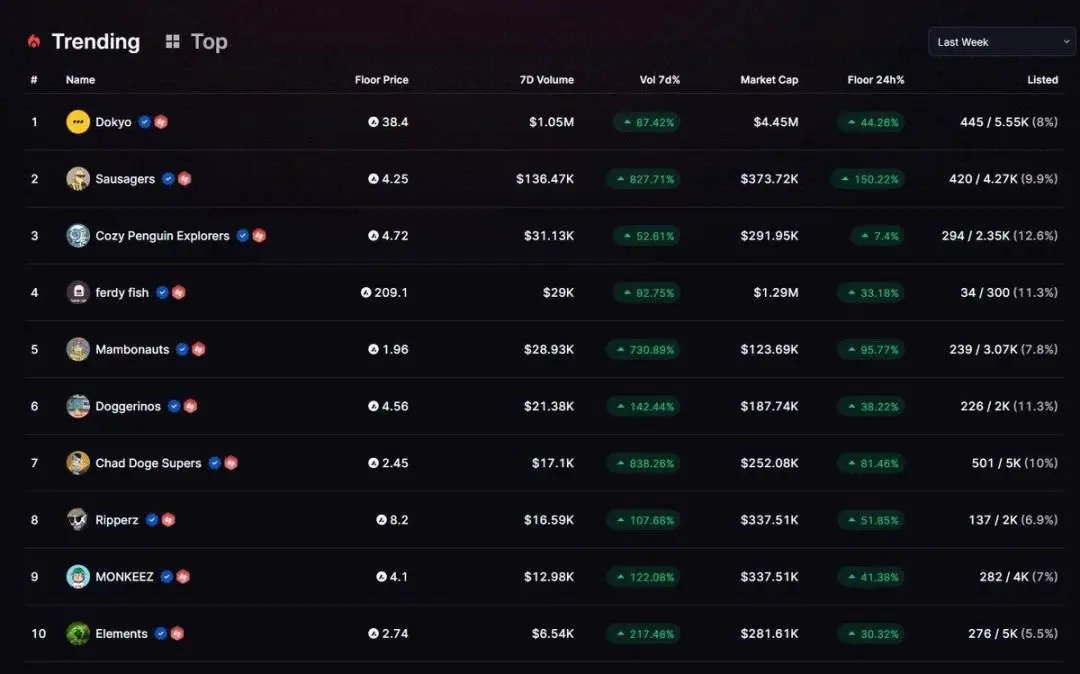This screenshot has width=1080, height=674.
Task: Open the Sausagers collection name link
Action: [x=125, y=179]
